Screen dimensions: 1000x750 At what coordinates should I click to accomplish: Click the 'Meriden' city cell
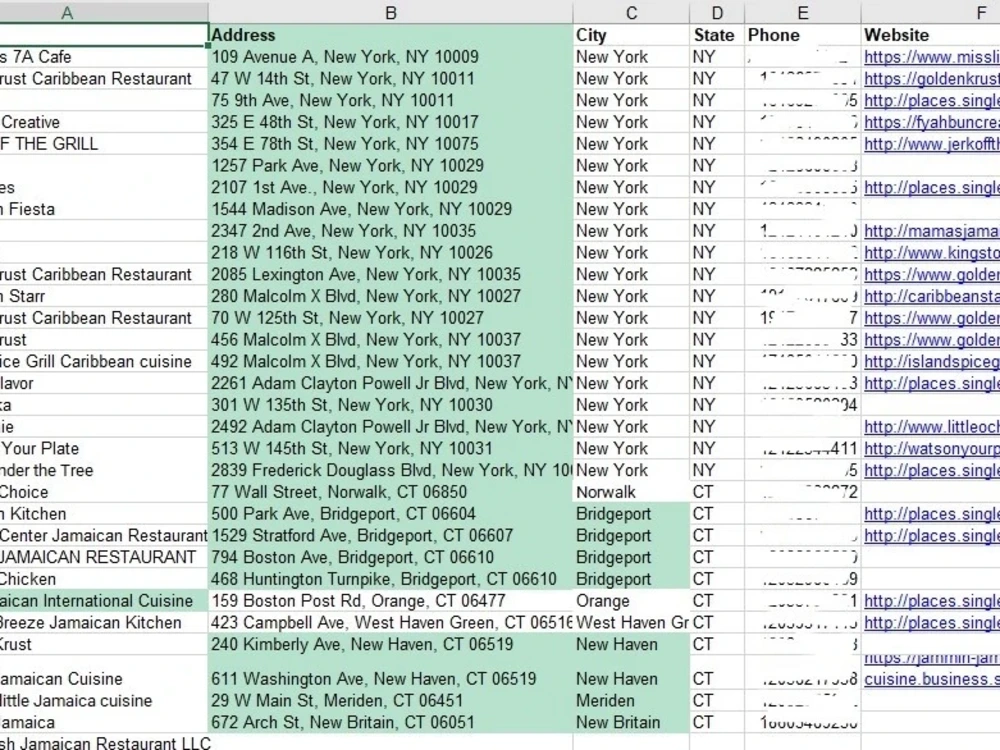coord(631,700)
